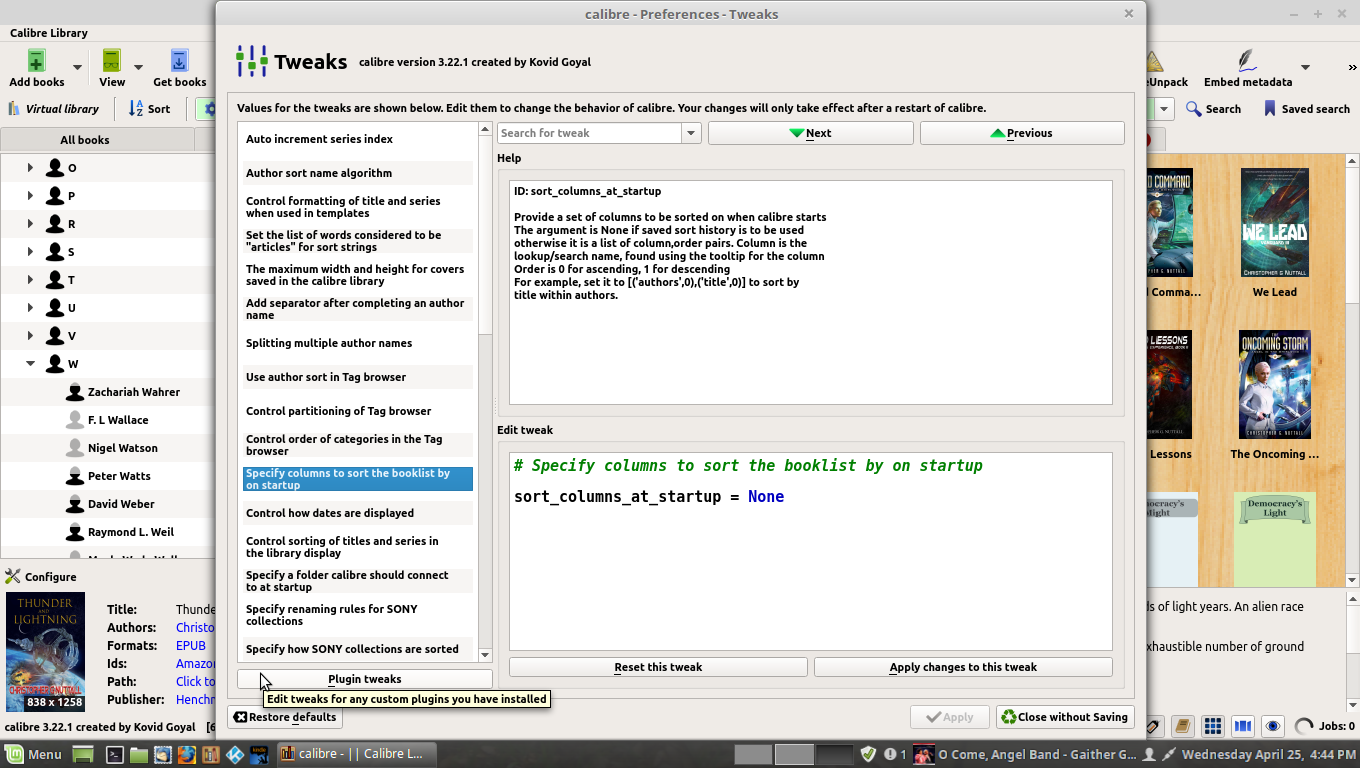The image size is (1360, 768).
Task: Open the Mint Menu on the taskbar
Action: (34, 754)
